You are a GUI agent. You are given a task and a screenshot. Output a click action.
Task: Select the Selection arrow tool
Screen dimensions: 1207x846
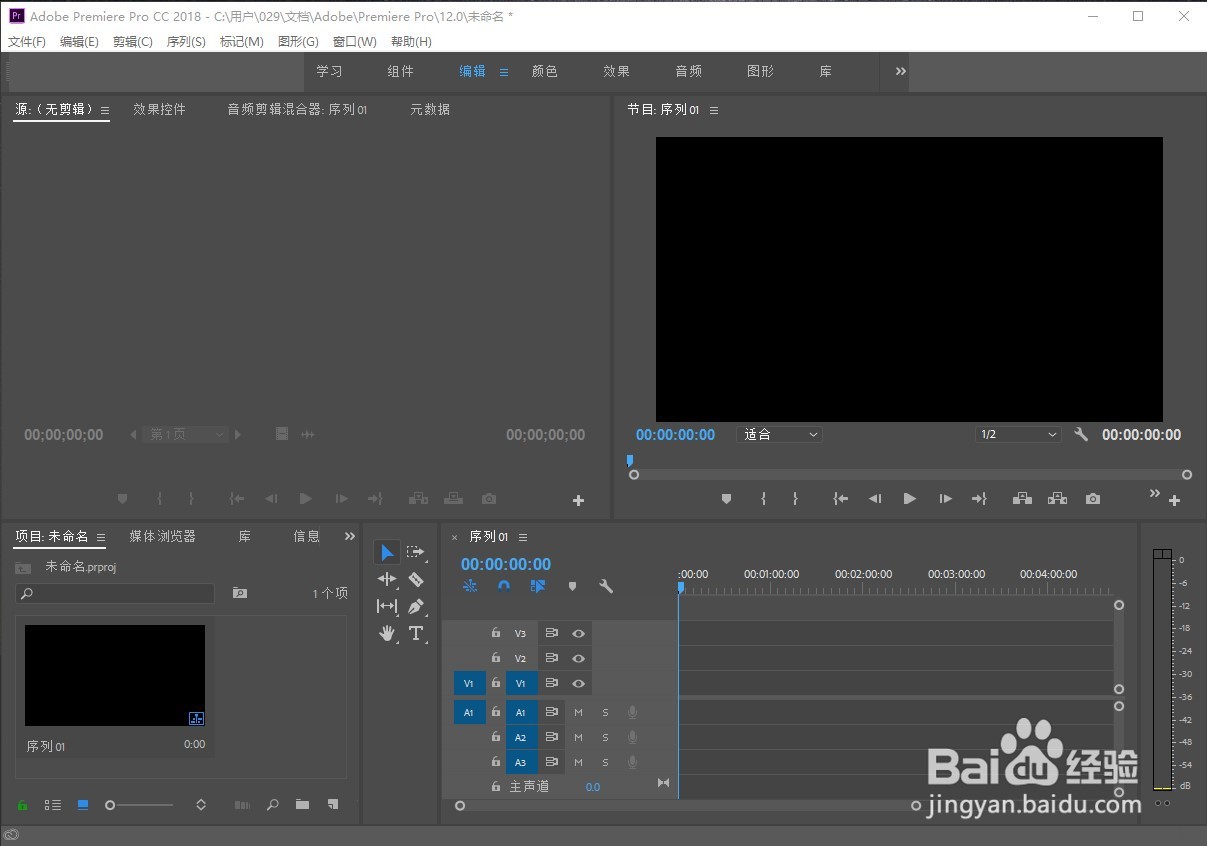387,552
